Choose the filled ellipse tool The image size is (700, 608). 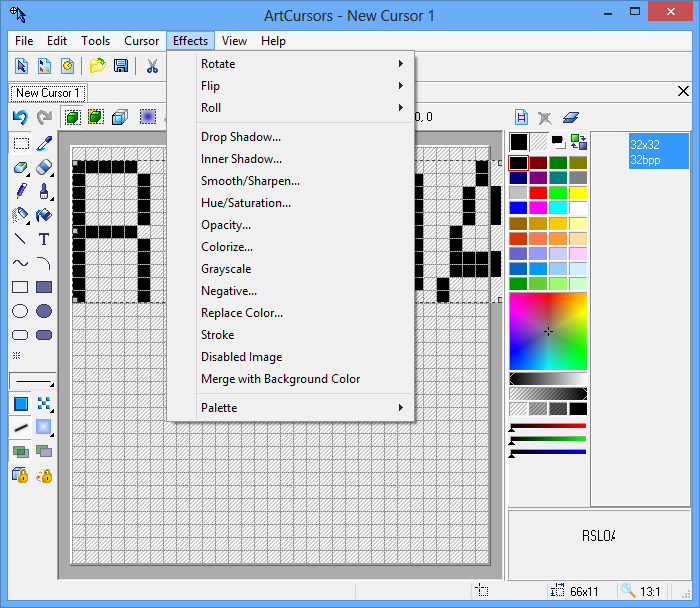coord(44,311)
